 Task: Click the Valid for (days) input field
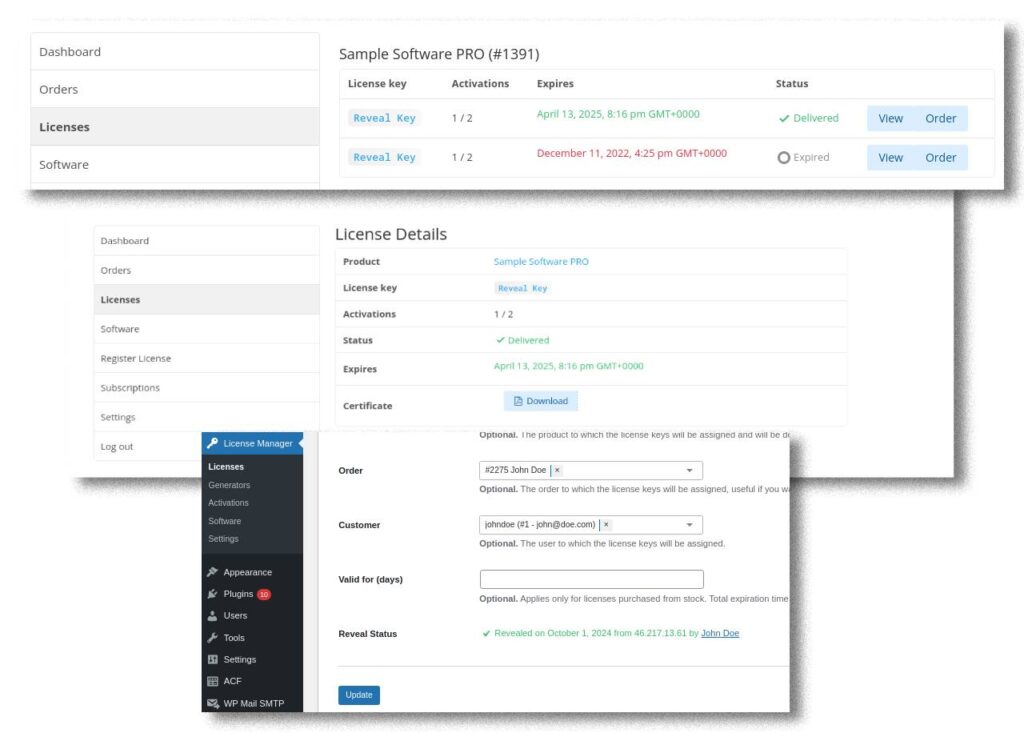(x=591, y=579)
